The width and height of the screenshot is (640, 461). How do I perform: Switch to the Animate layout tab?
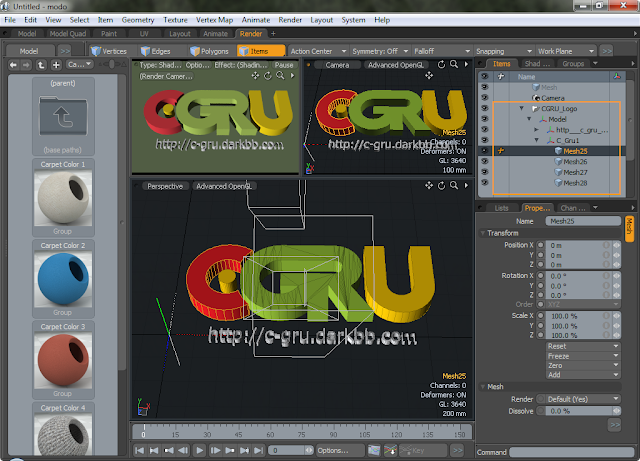[215, 34]
